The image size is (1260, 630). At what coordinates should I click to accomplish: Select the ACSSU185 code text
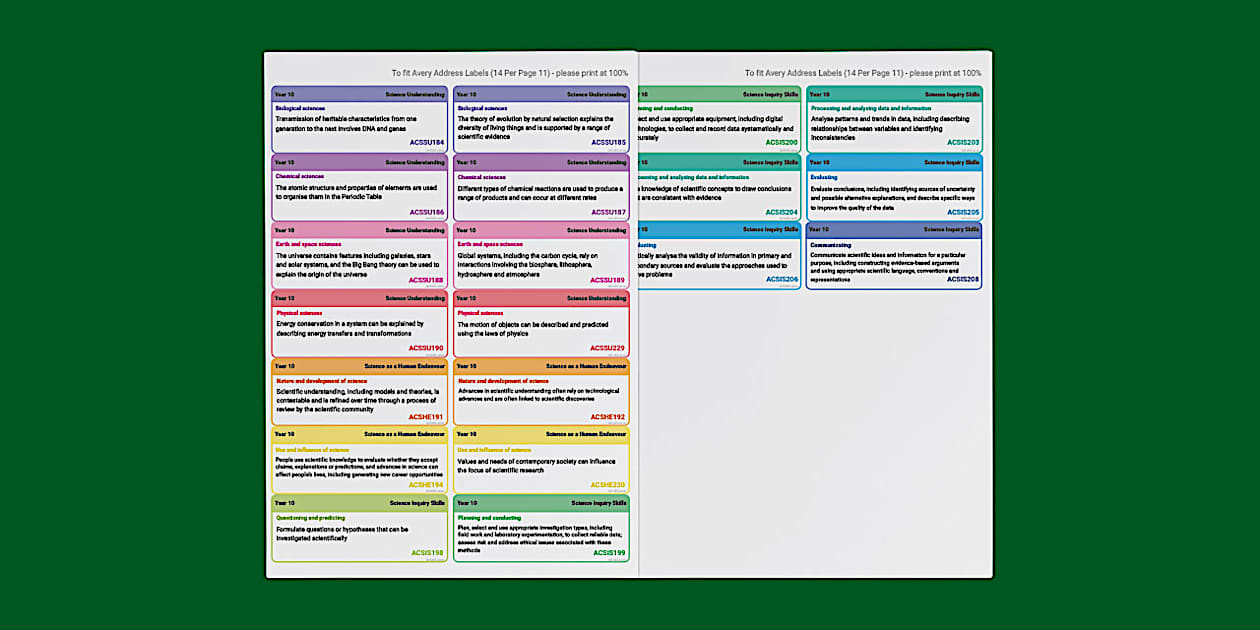[x=608, y=143]
